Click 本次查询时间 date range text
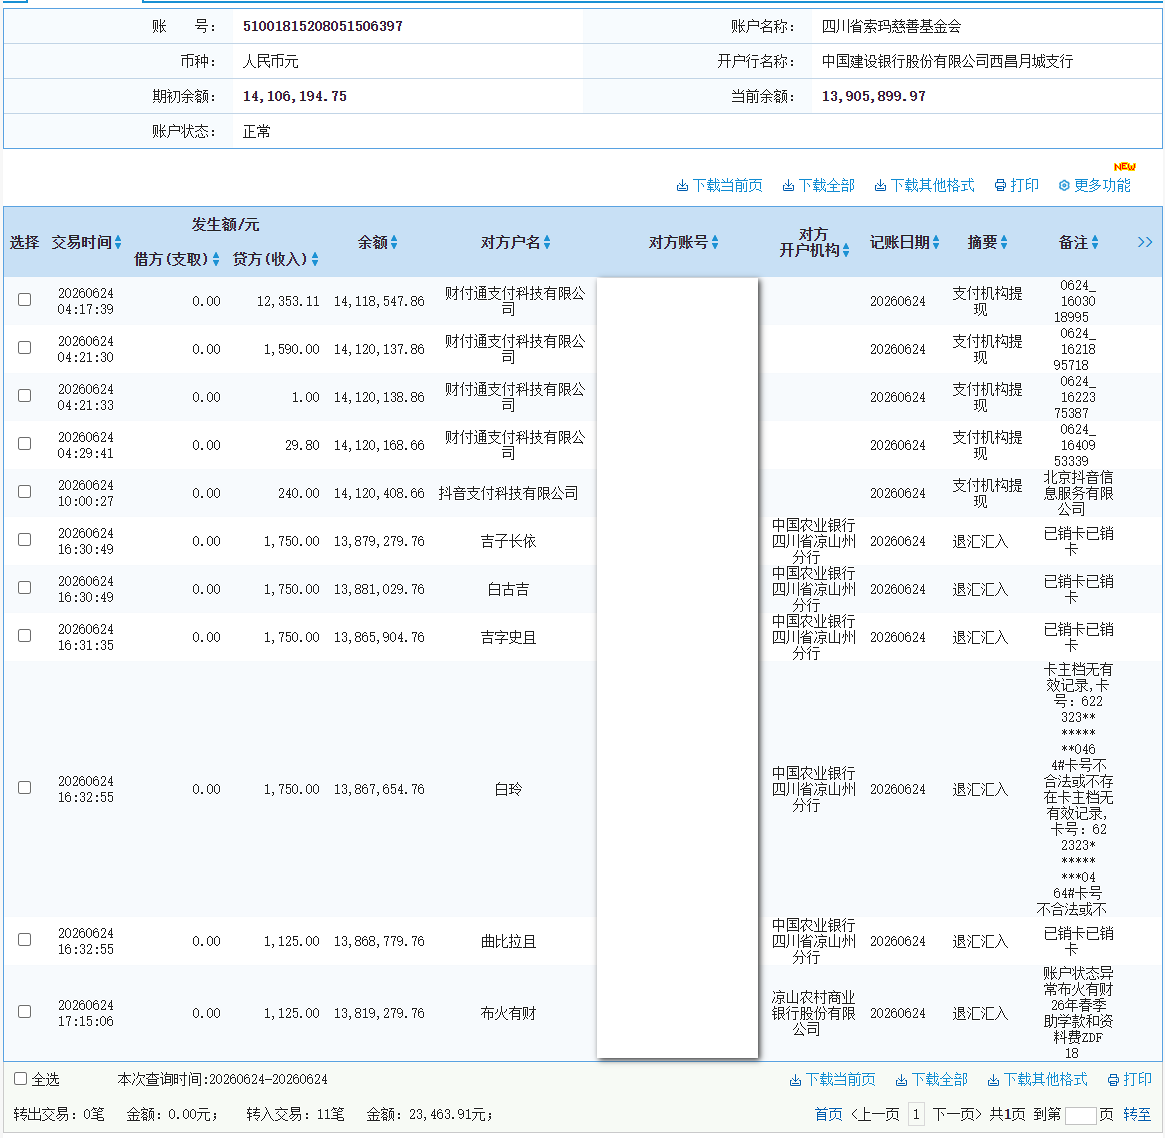1165x1138 pixels. [222, 1079]
